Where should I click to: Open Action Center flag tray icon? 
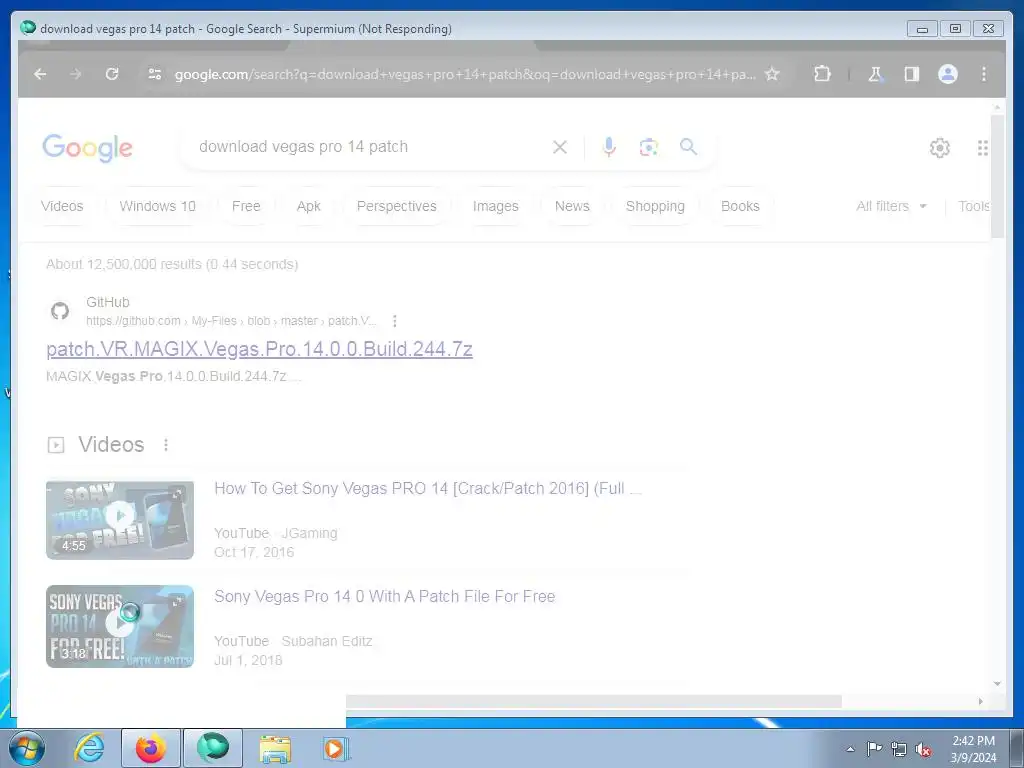click(874, 748)
